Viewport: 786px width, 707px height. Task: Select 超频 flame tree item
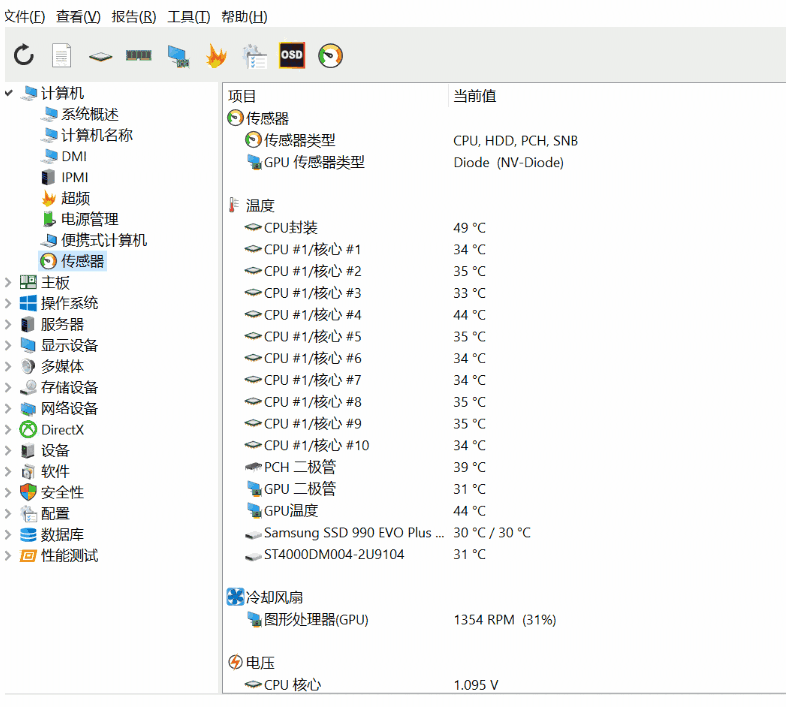point(75,199)
